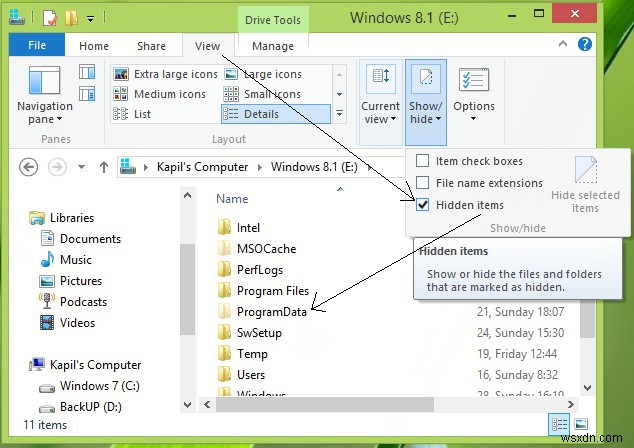The width and height of the screenshot is (634, 448).
Task: Switch to Medium icons layout
Action: 160,94
